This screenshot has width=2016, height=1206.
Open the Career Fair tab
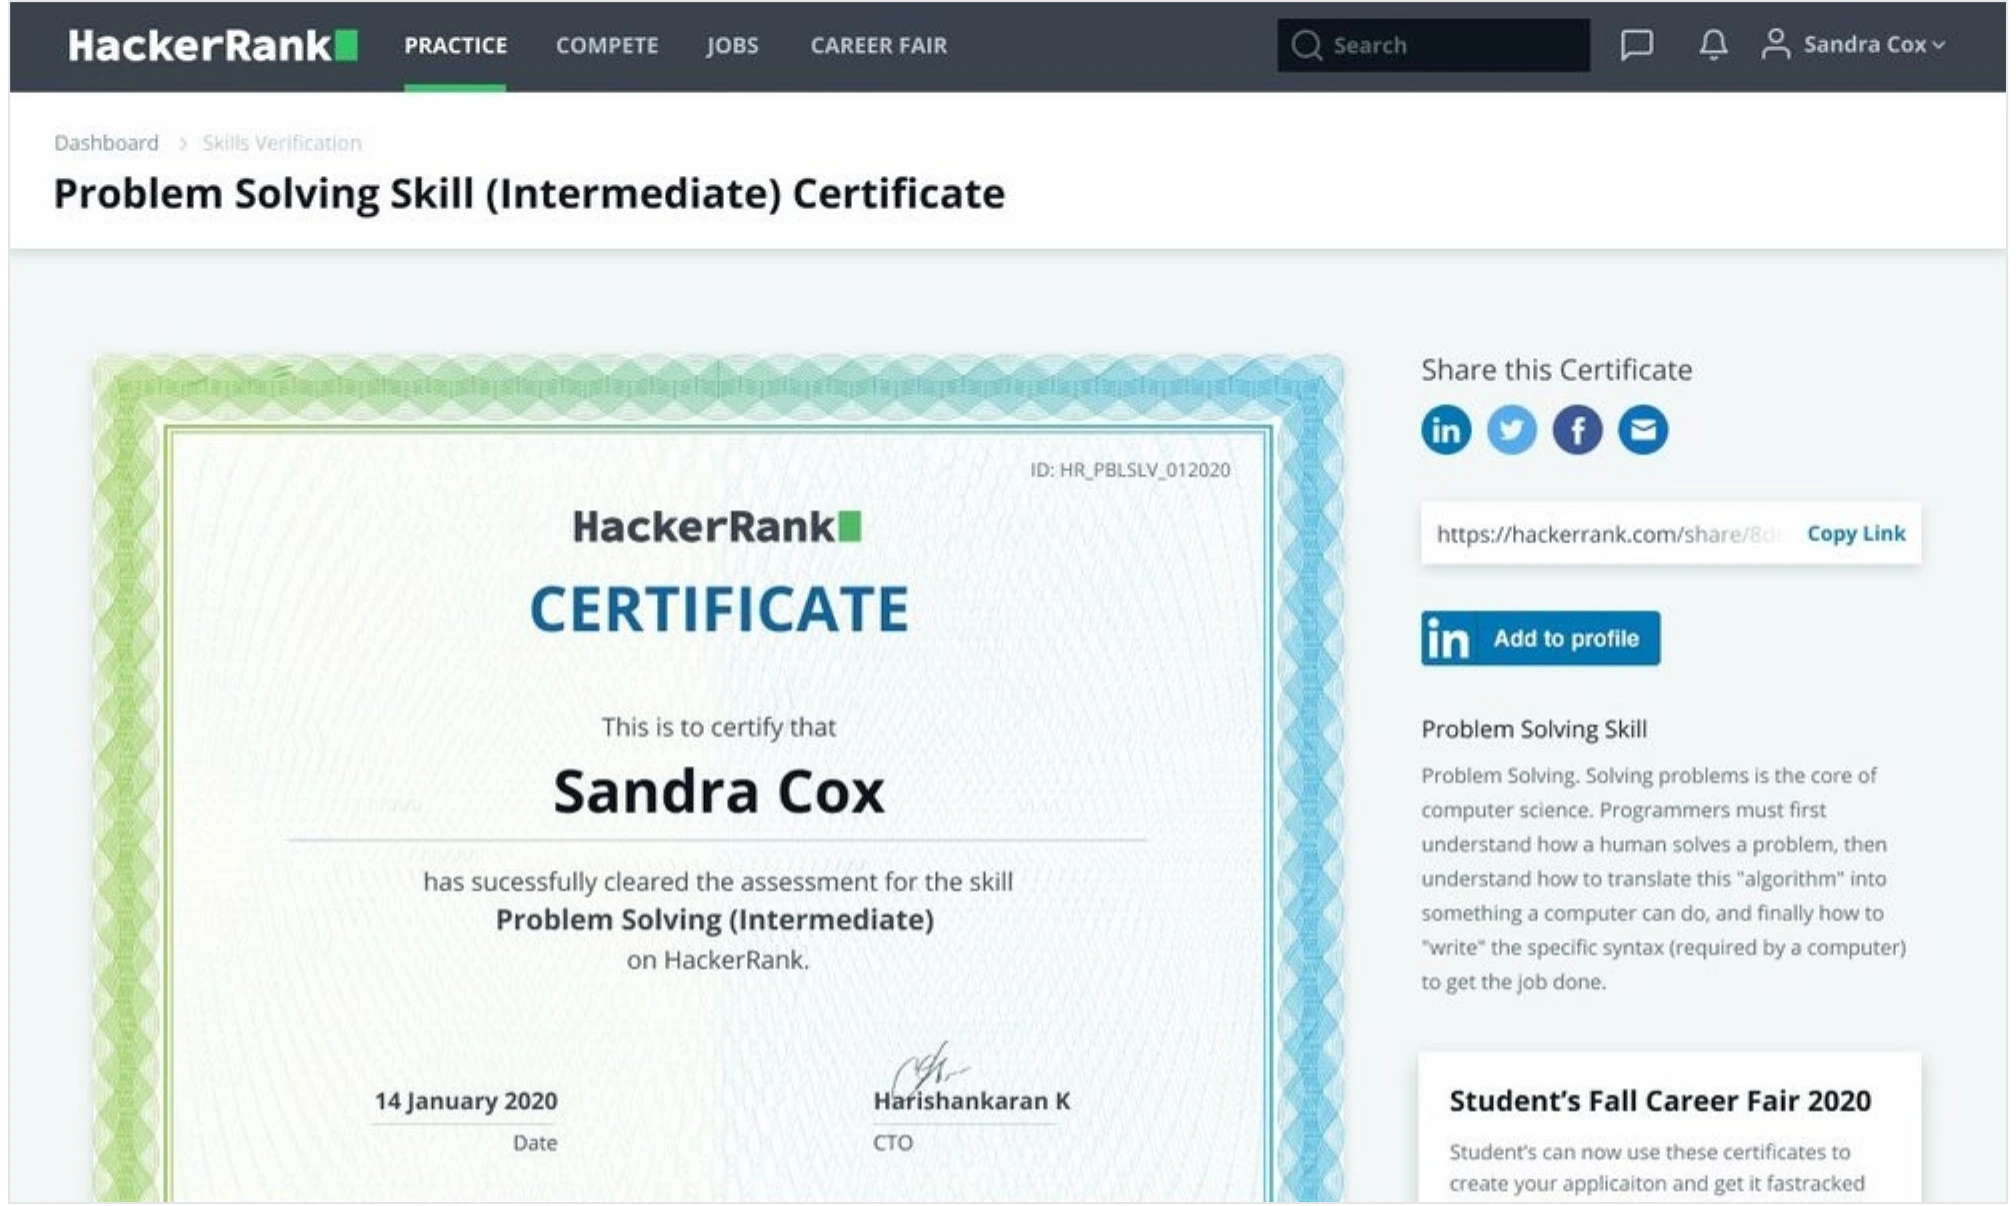(878, 45)
